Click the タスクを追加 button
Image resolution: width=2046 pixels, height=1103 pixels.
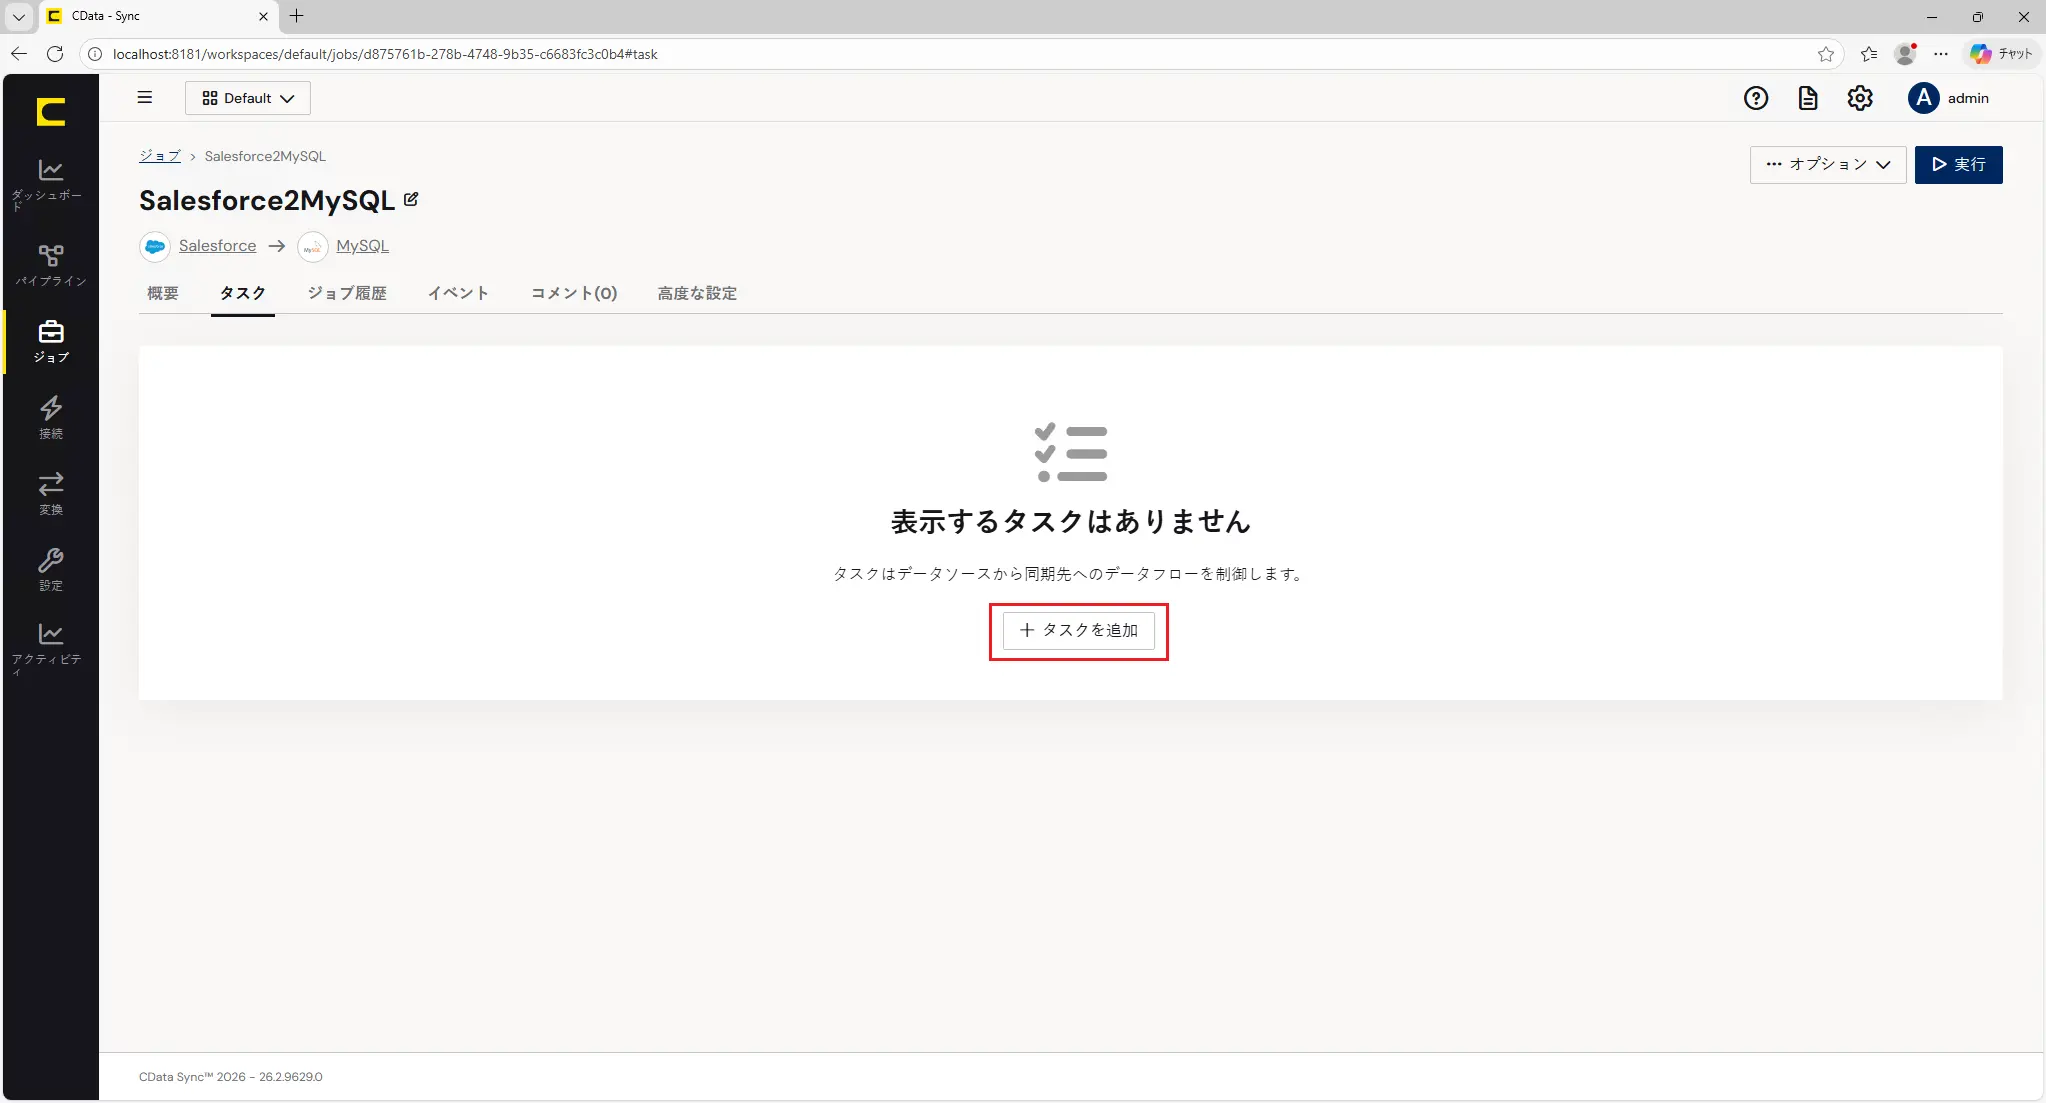coord(1079,630)
